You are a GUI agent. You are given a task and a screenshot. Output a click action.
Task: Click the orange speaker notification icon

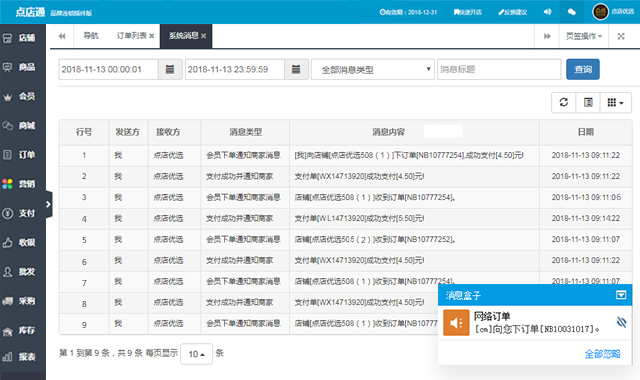456,323
